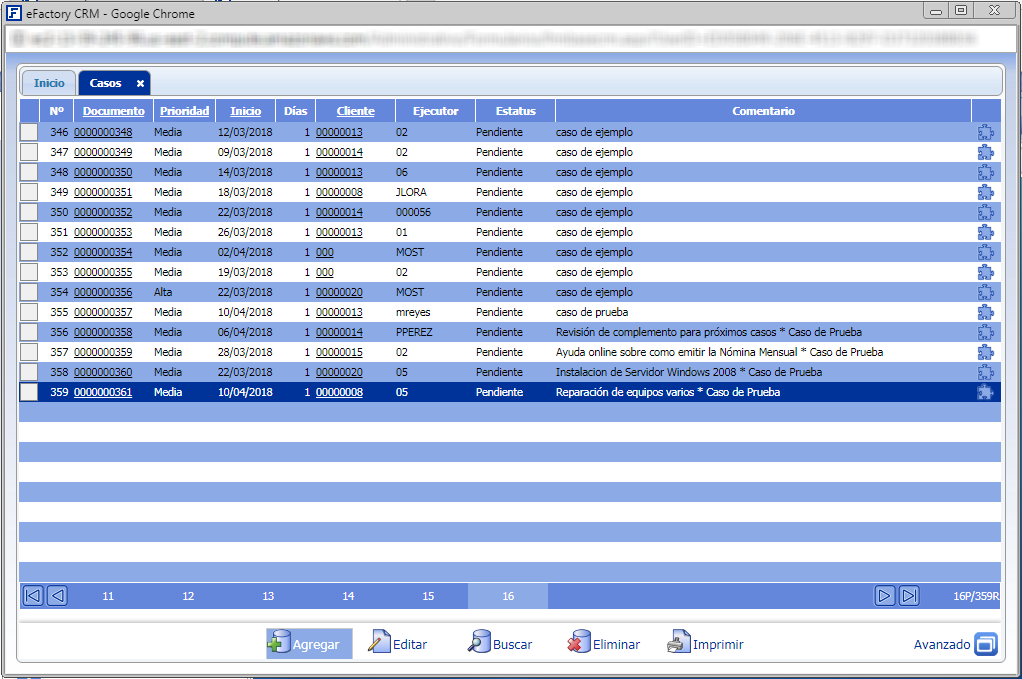Click puzzle icon for row 359
This screenshot has width=1022, height=679.
tap(986, 392)
